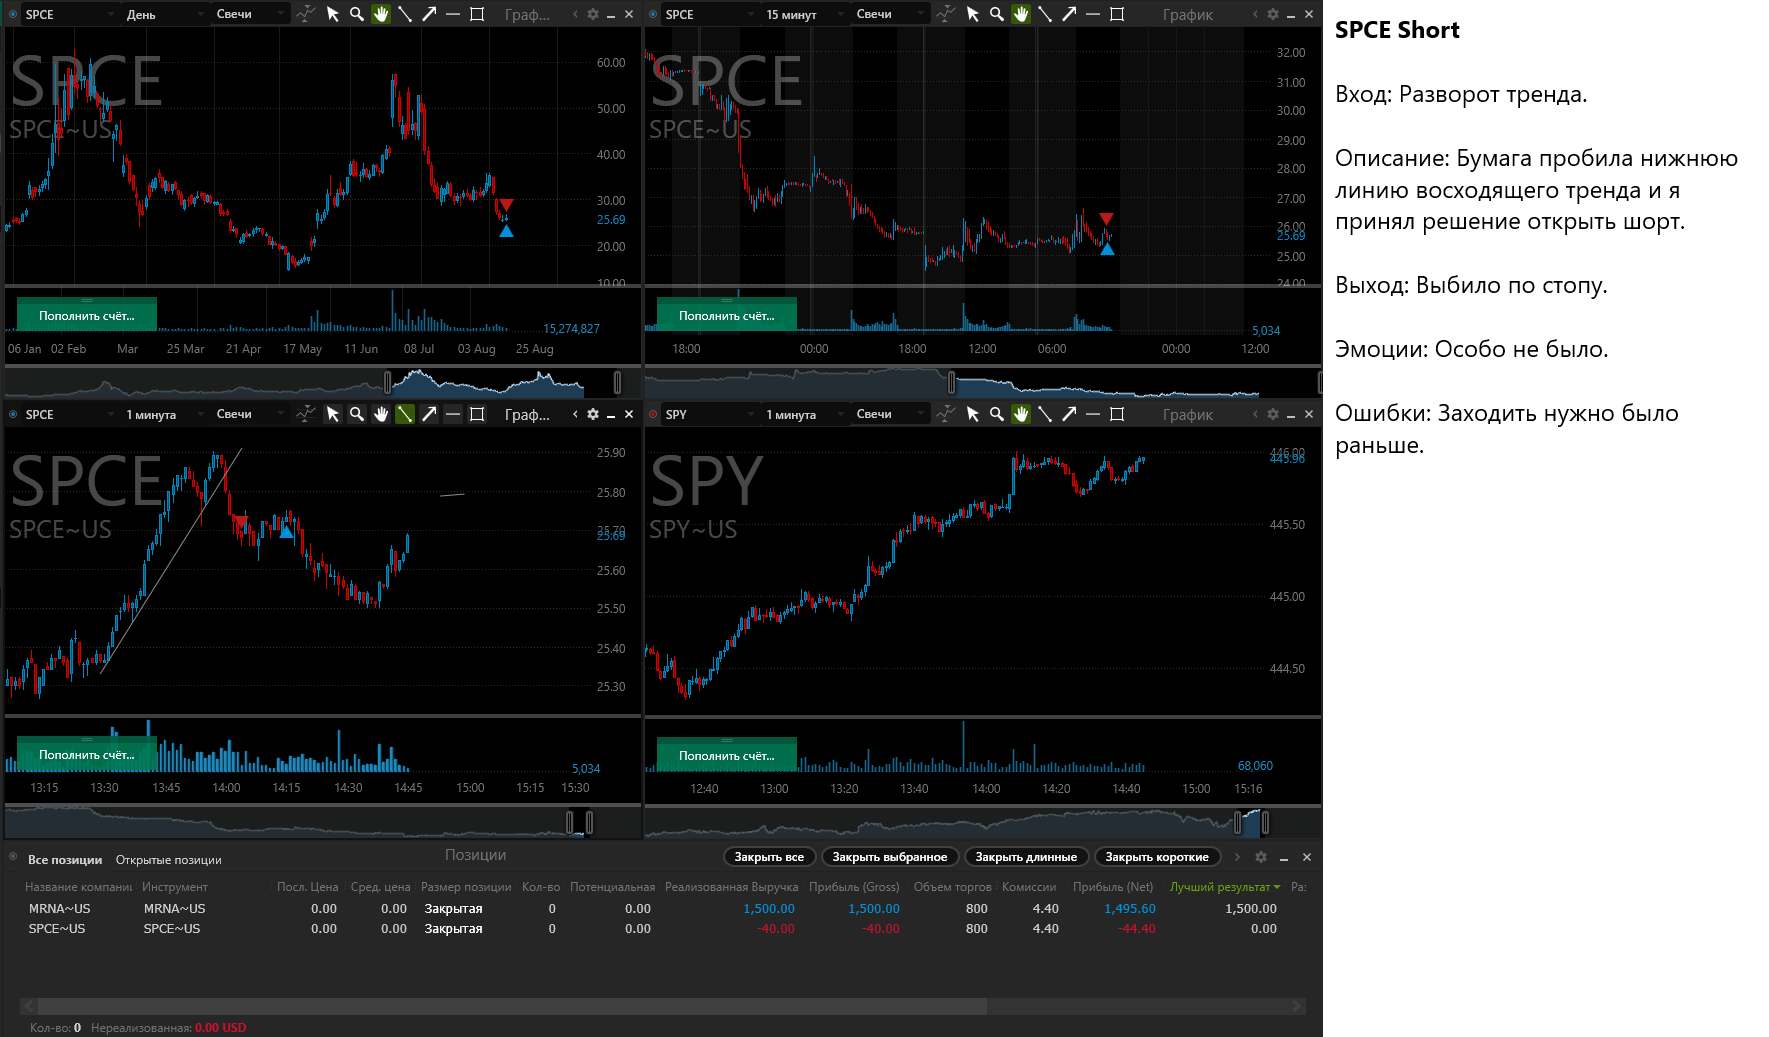The width and height of the screenshot is (1769, 1037).
Task: Sort by Комиссии column header
Action: tap(1029, 887)
